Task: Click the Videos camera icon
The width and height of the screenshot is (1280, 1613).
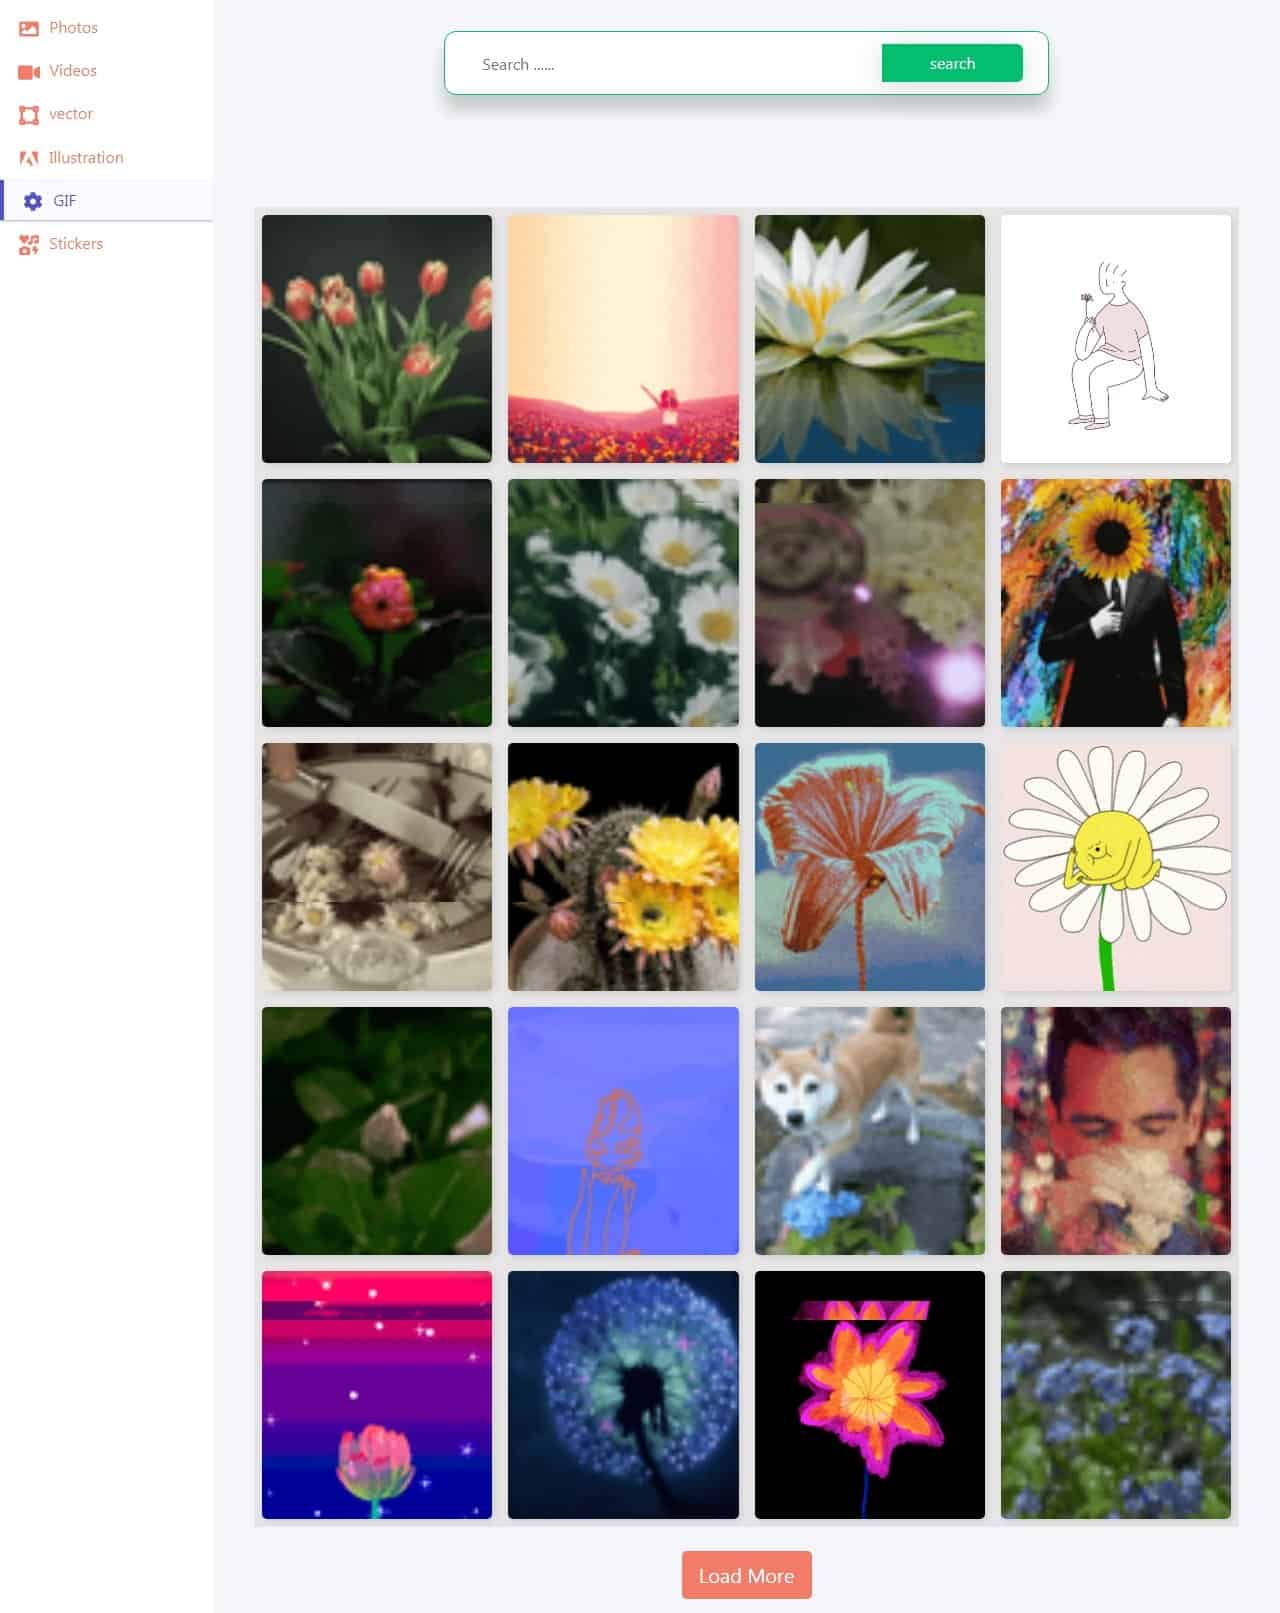Action: [29, 71]
